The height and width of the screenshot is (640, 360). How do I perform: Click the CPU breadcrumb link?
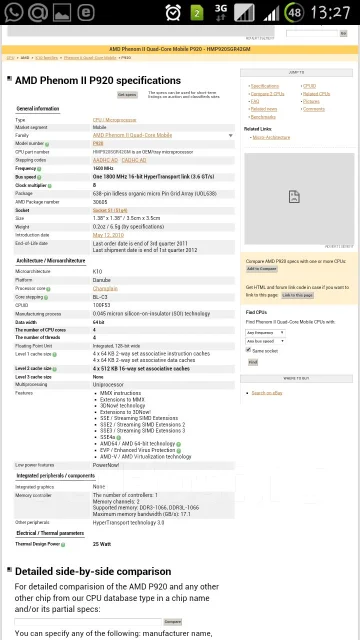click(10, 58)
